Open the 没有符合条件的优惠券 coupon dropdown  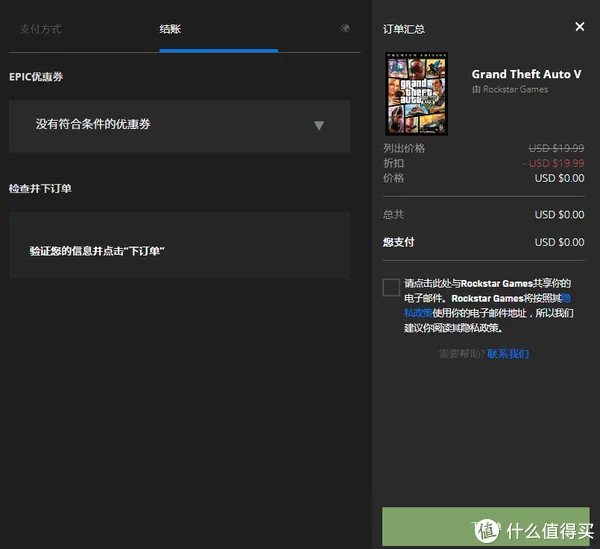coord(179,126)
